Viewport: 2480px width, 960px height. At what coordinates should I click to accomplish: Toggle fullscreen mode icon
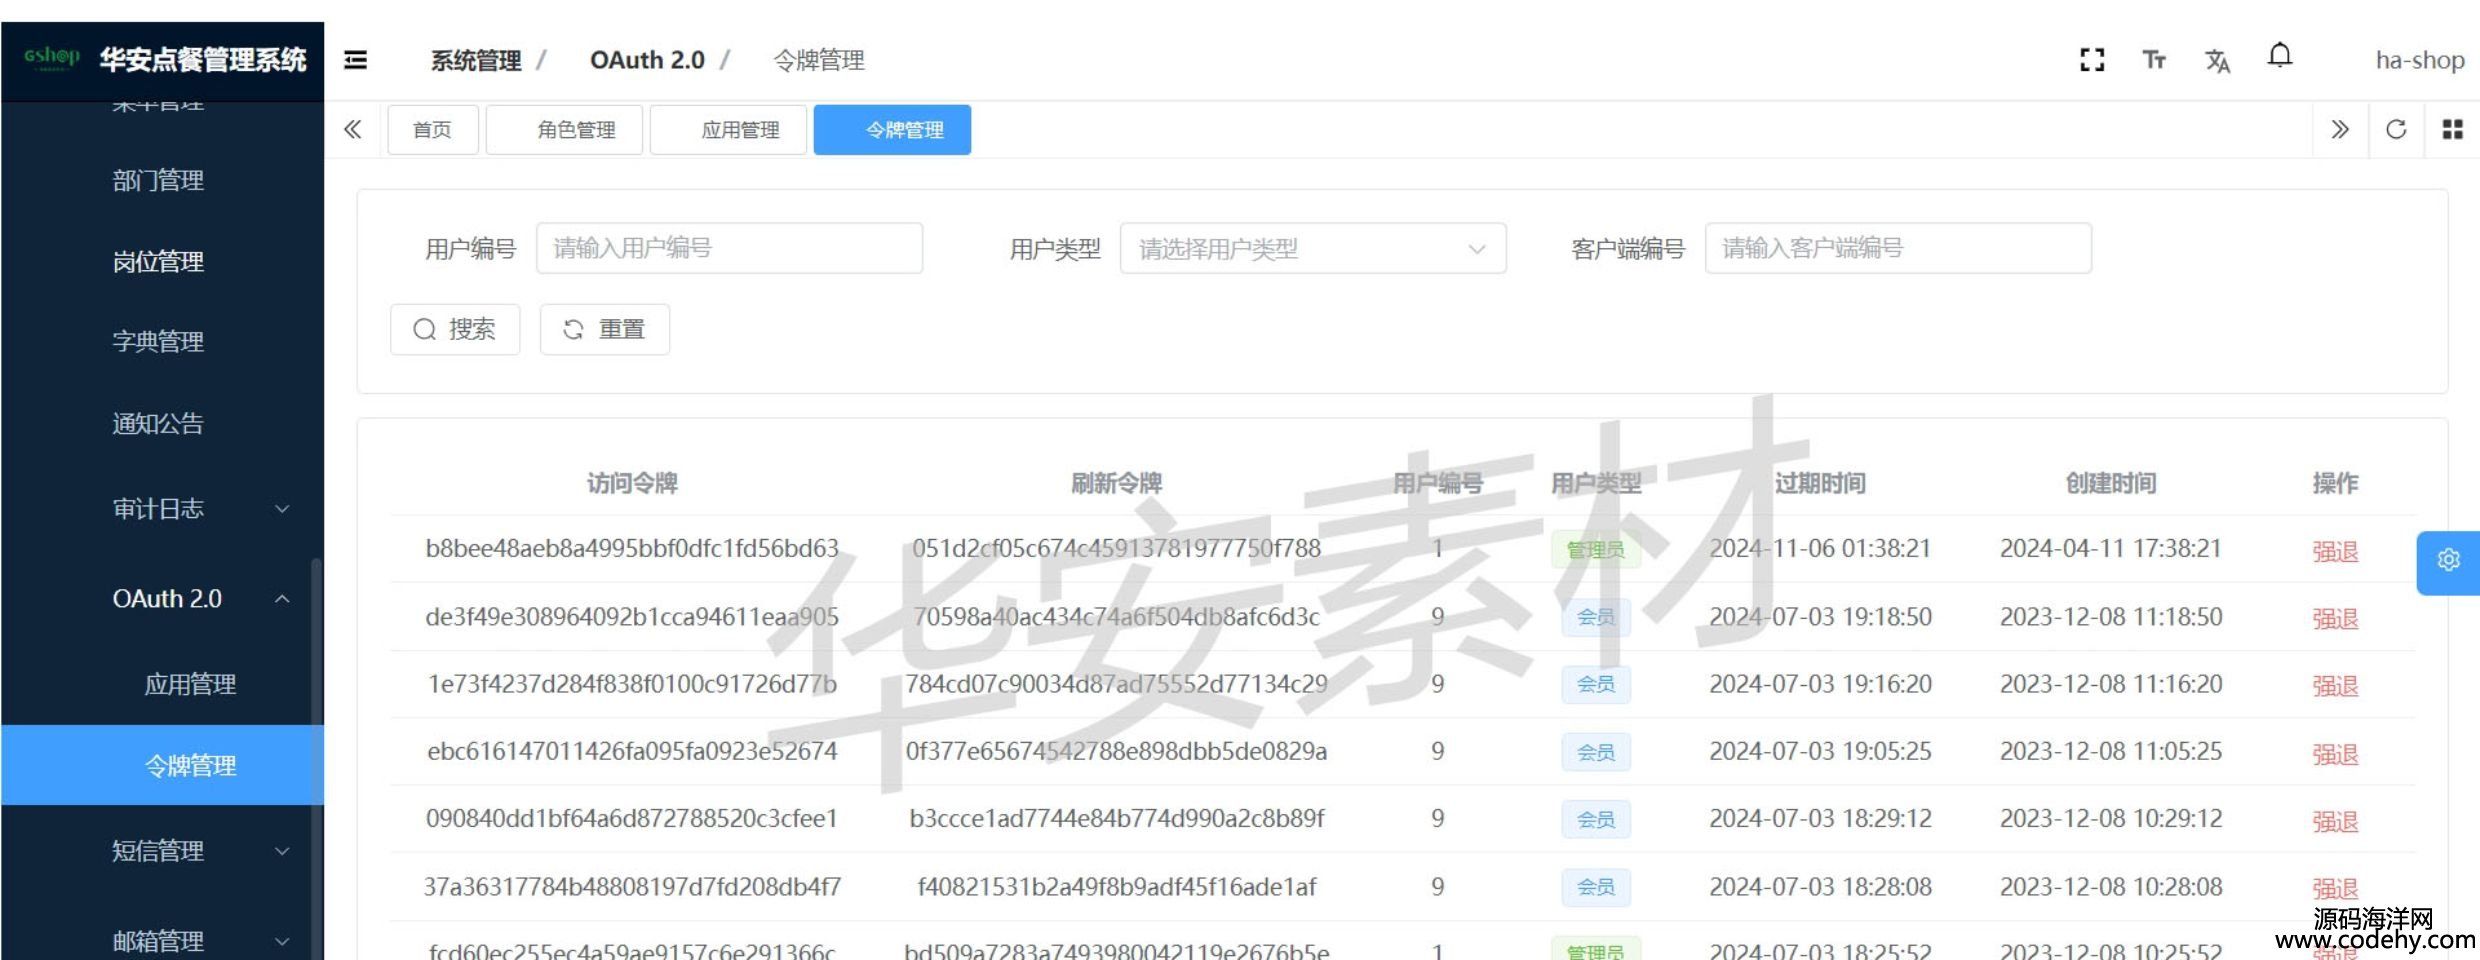(2092, 60)
